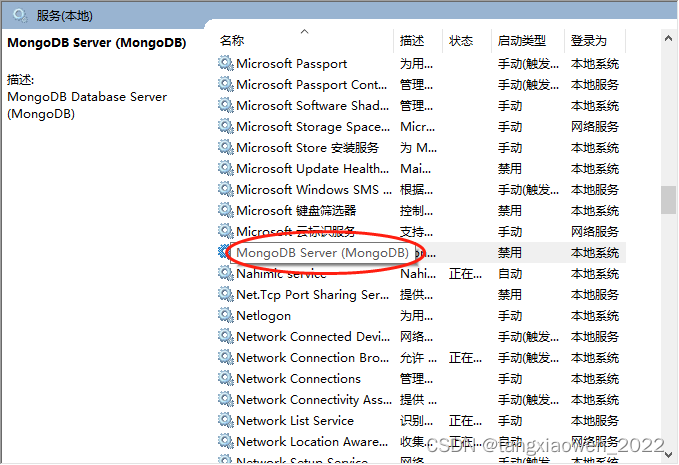The width and height of the screenshot is (679, 465).
Task: Select Network Connected Devi... service name
Action: click(x=313, y=336)
